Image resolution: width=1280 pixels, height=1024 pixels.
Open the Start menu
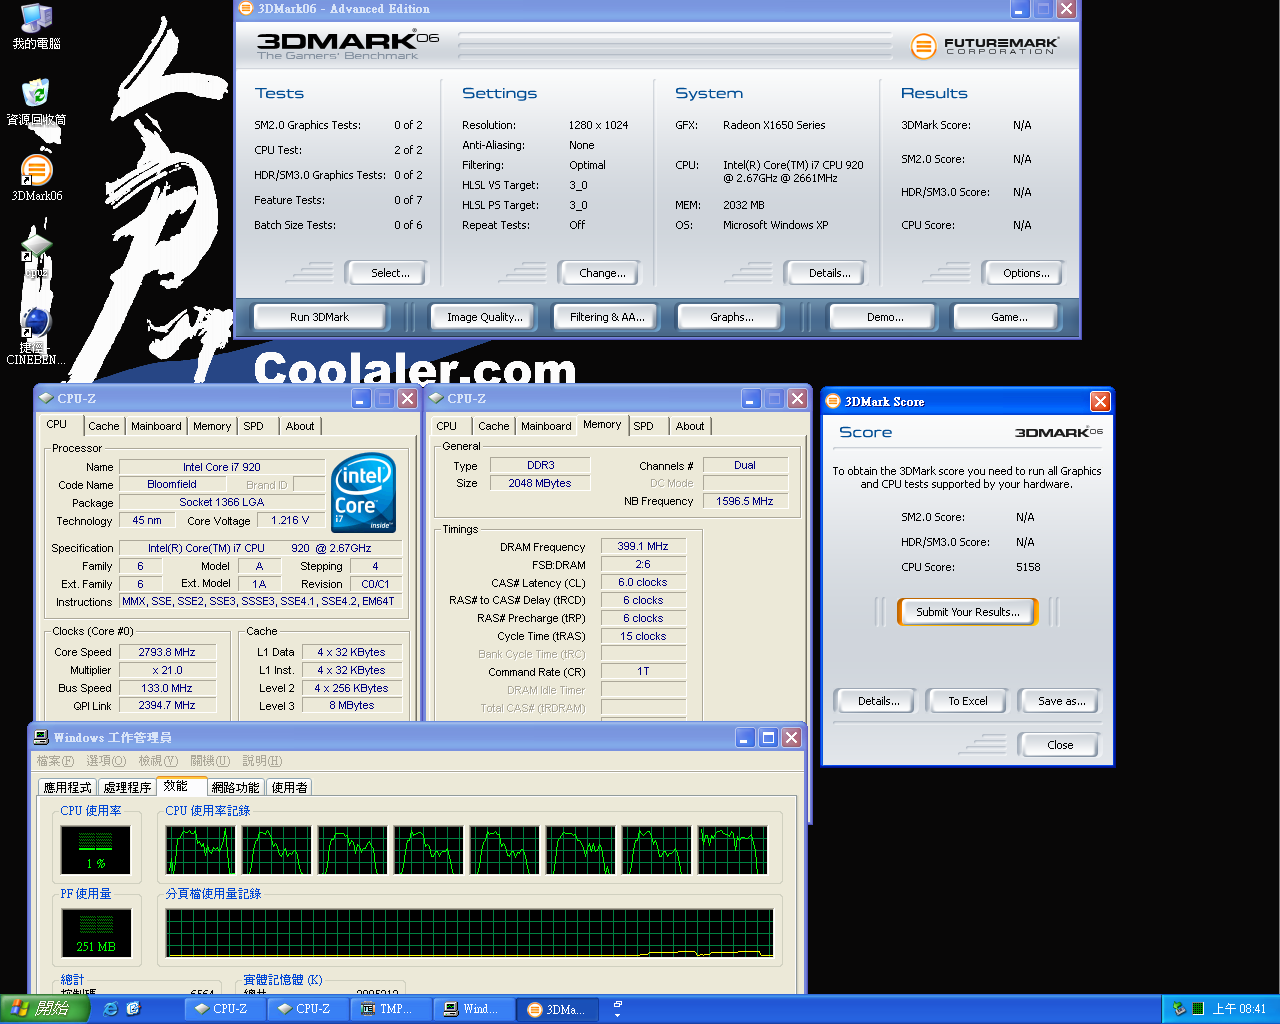coord(45,1009)
